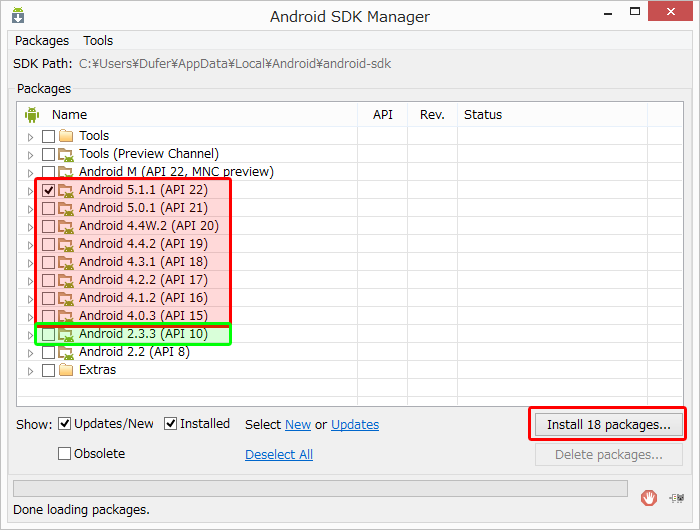
Task: Click the package loading progress bar
Action: 321,488
